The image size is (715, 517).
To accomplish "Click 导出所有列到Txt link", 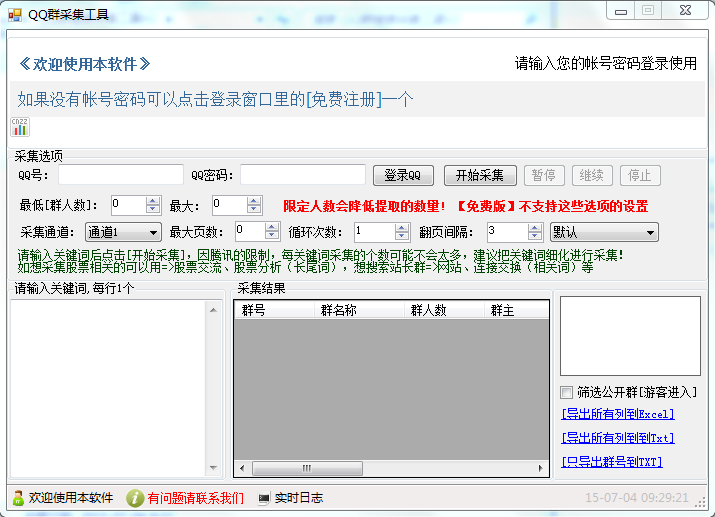I will 618,438.
